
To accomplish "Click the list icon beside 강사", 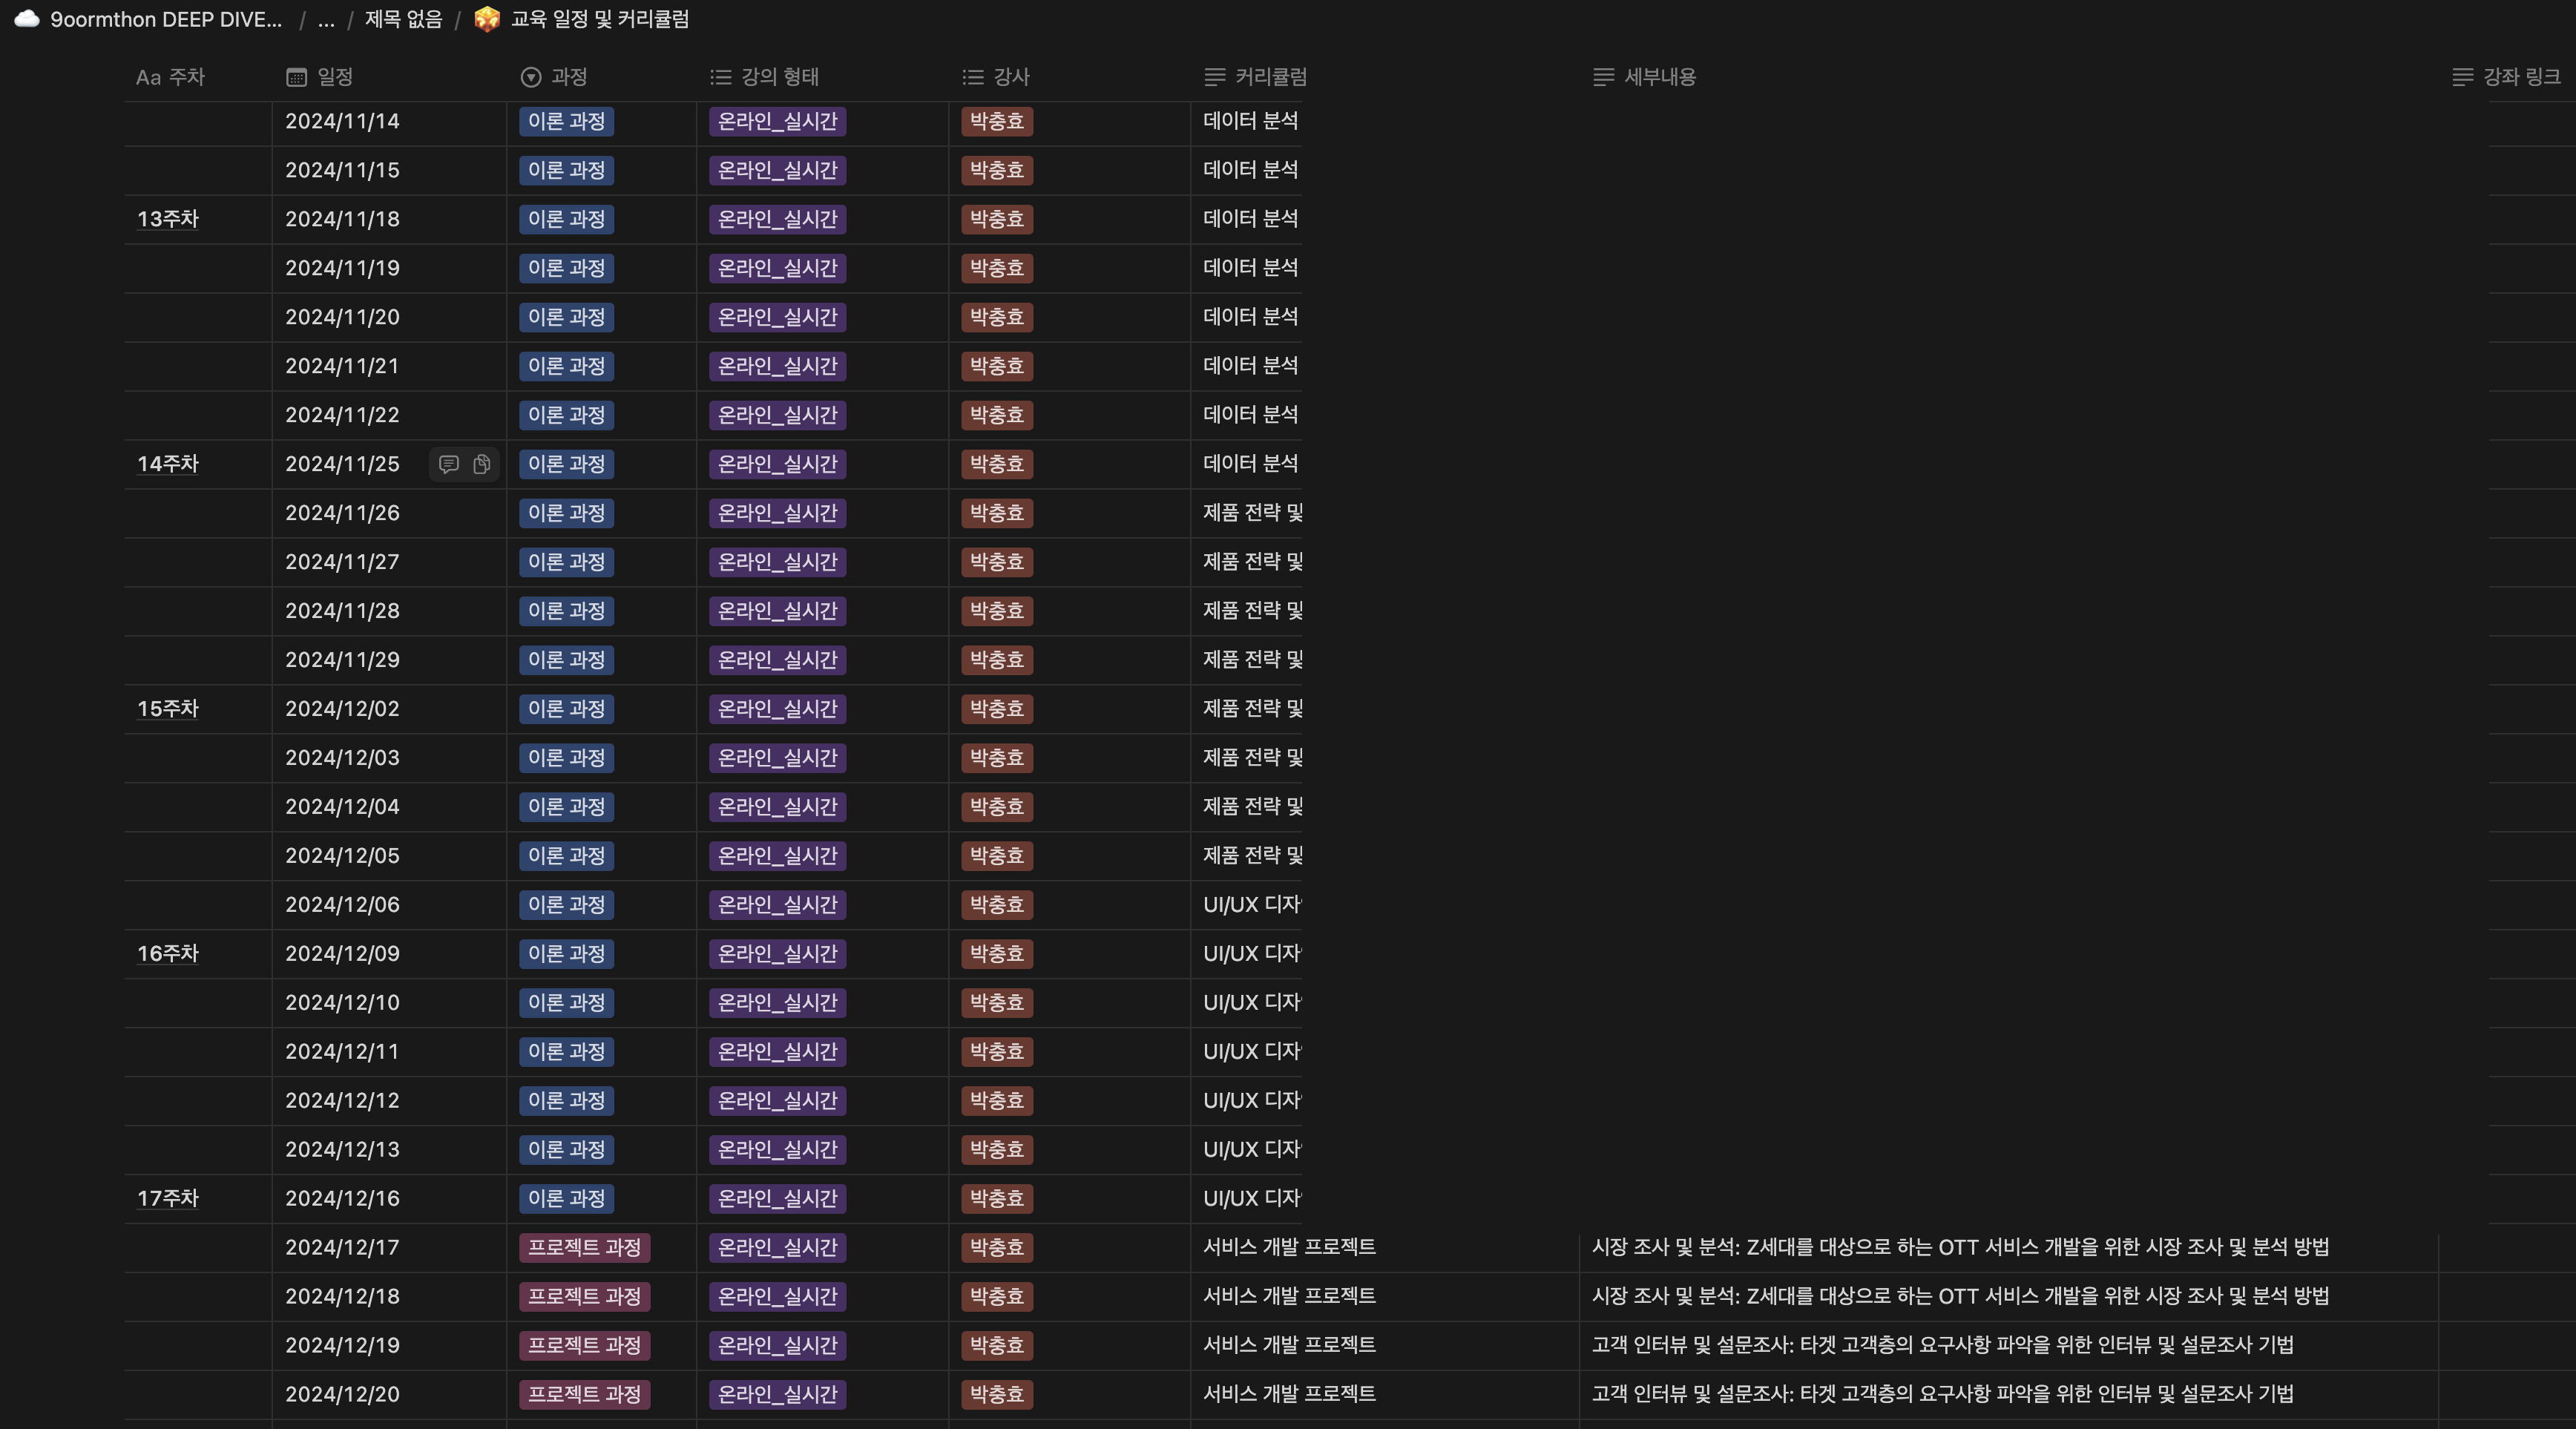I will click(973, 77).
